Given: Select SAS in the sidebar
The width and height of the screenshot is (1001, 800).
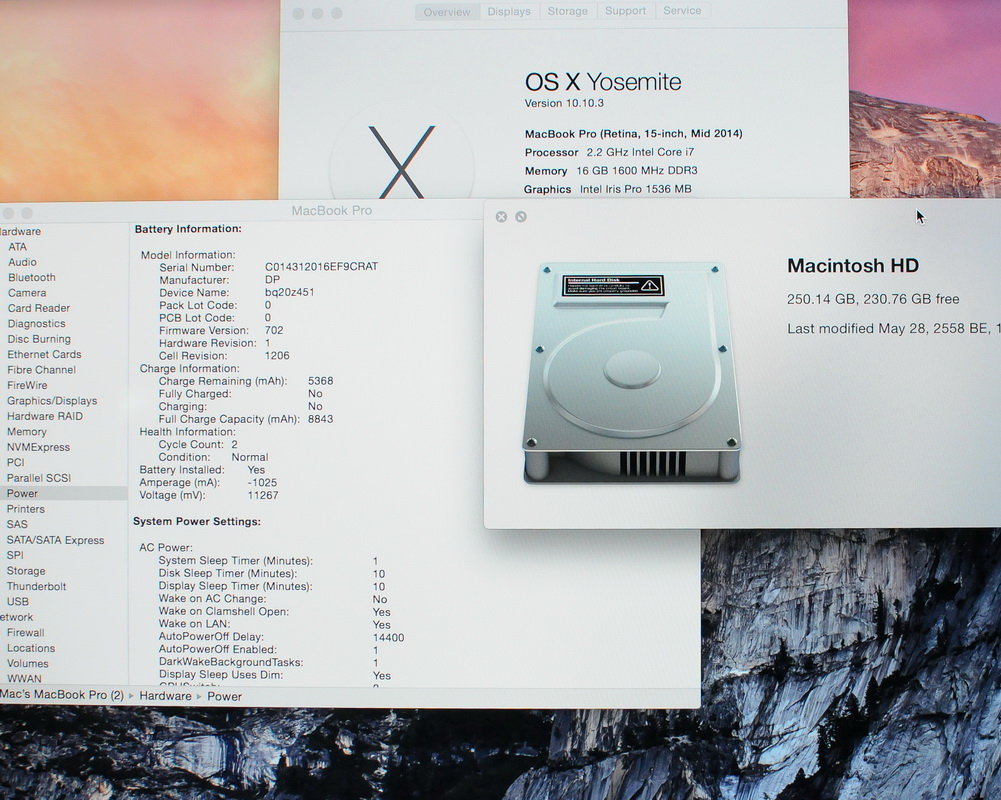Looking at the screenshot, I should pos(17,524).
